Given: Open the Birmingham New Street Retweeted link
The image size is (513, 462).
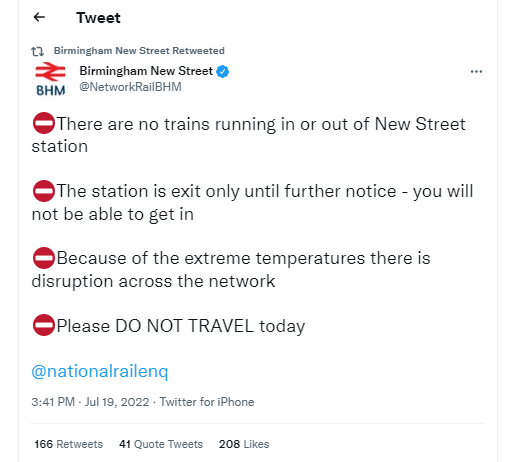Looking at the screenshot, I should [139, 51].
